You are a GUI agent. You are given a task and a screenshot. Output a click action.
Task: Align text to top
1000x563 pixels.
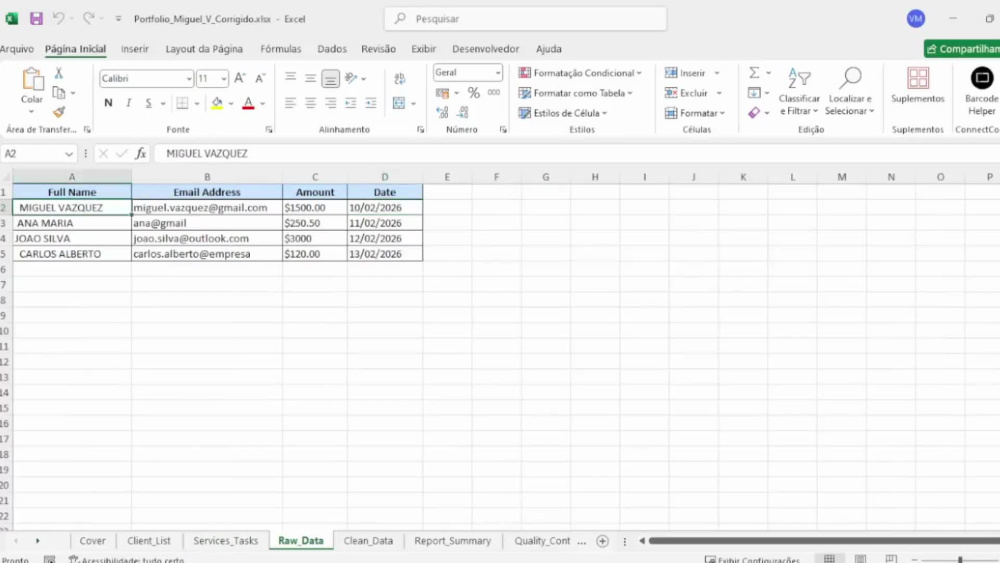(290, 78)
